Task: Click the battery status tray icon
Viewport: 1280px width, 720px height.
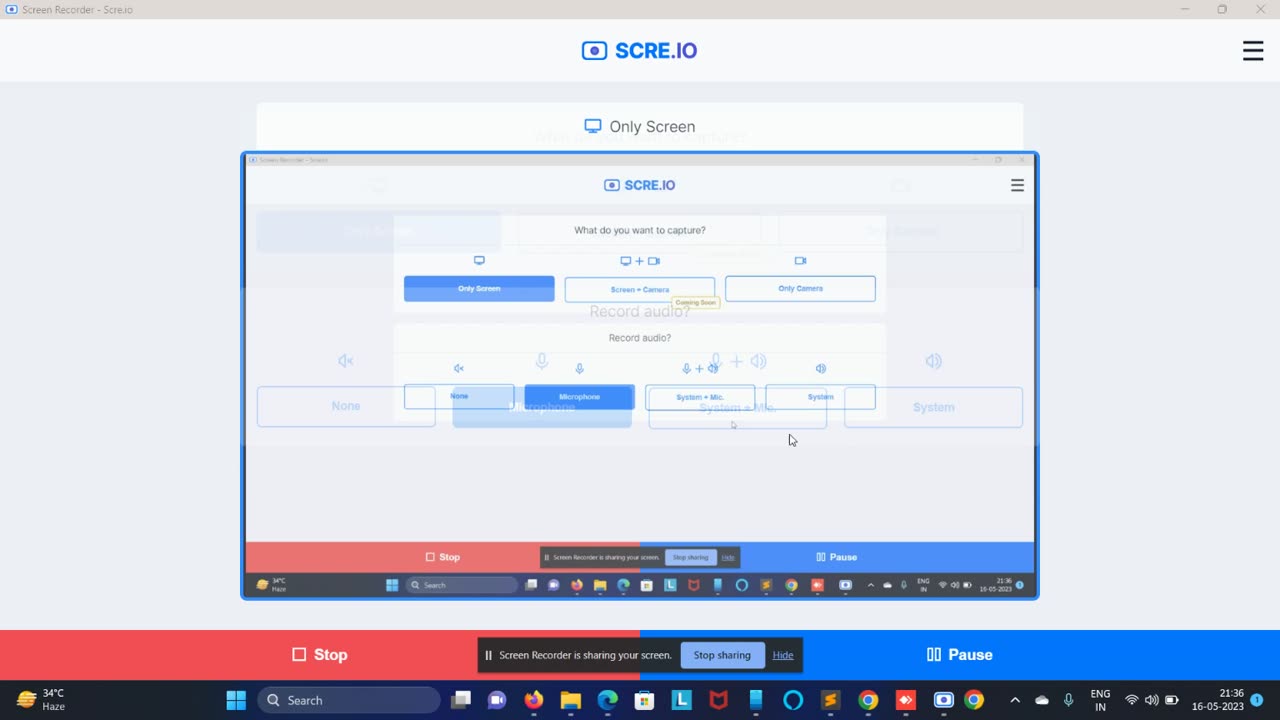Action: [x=1172, y=700]
